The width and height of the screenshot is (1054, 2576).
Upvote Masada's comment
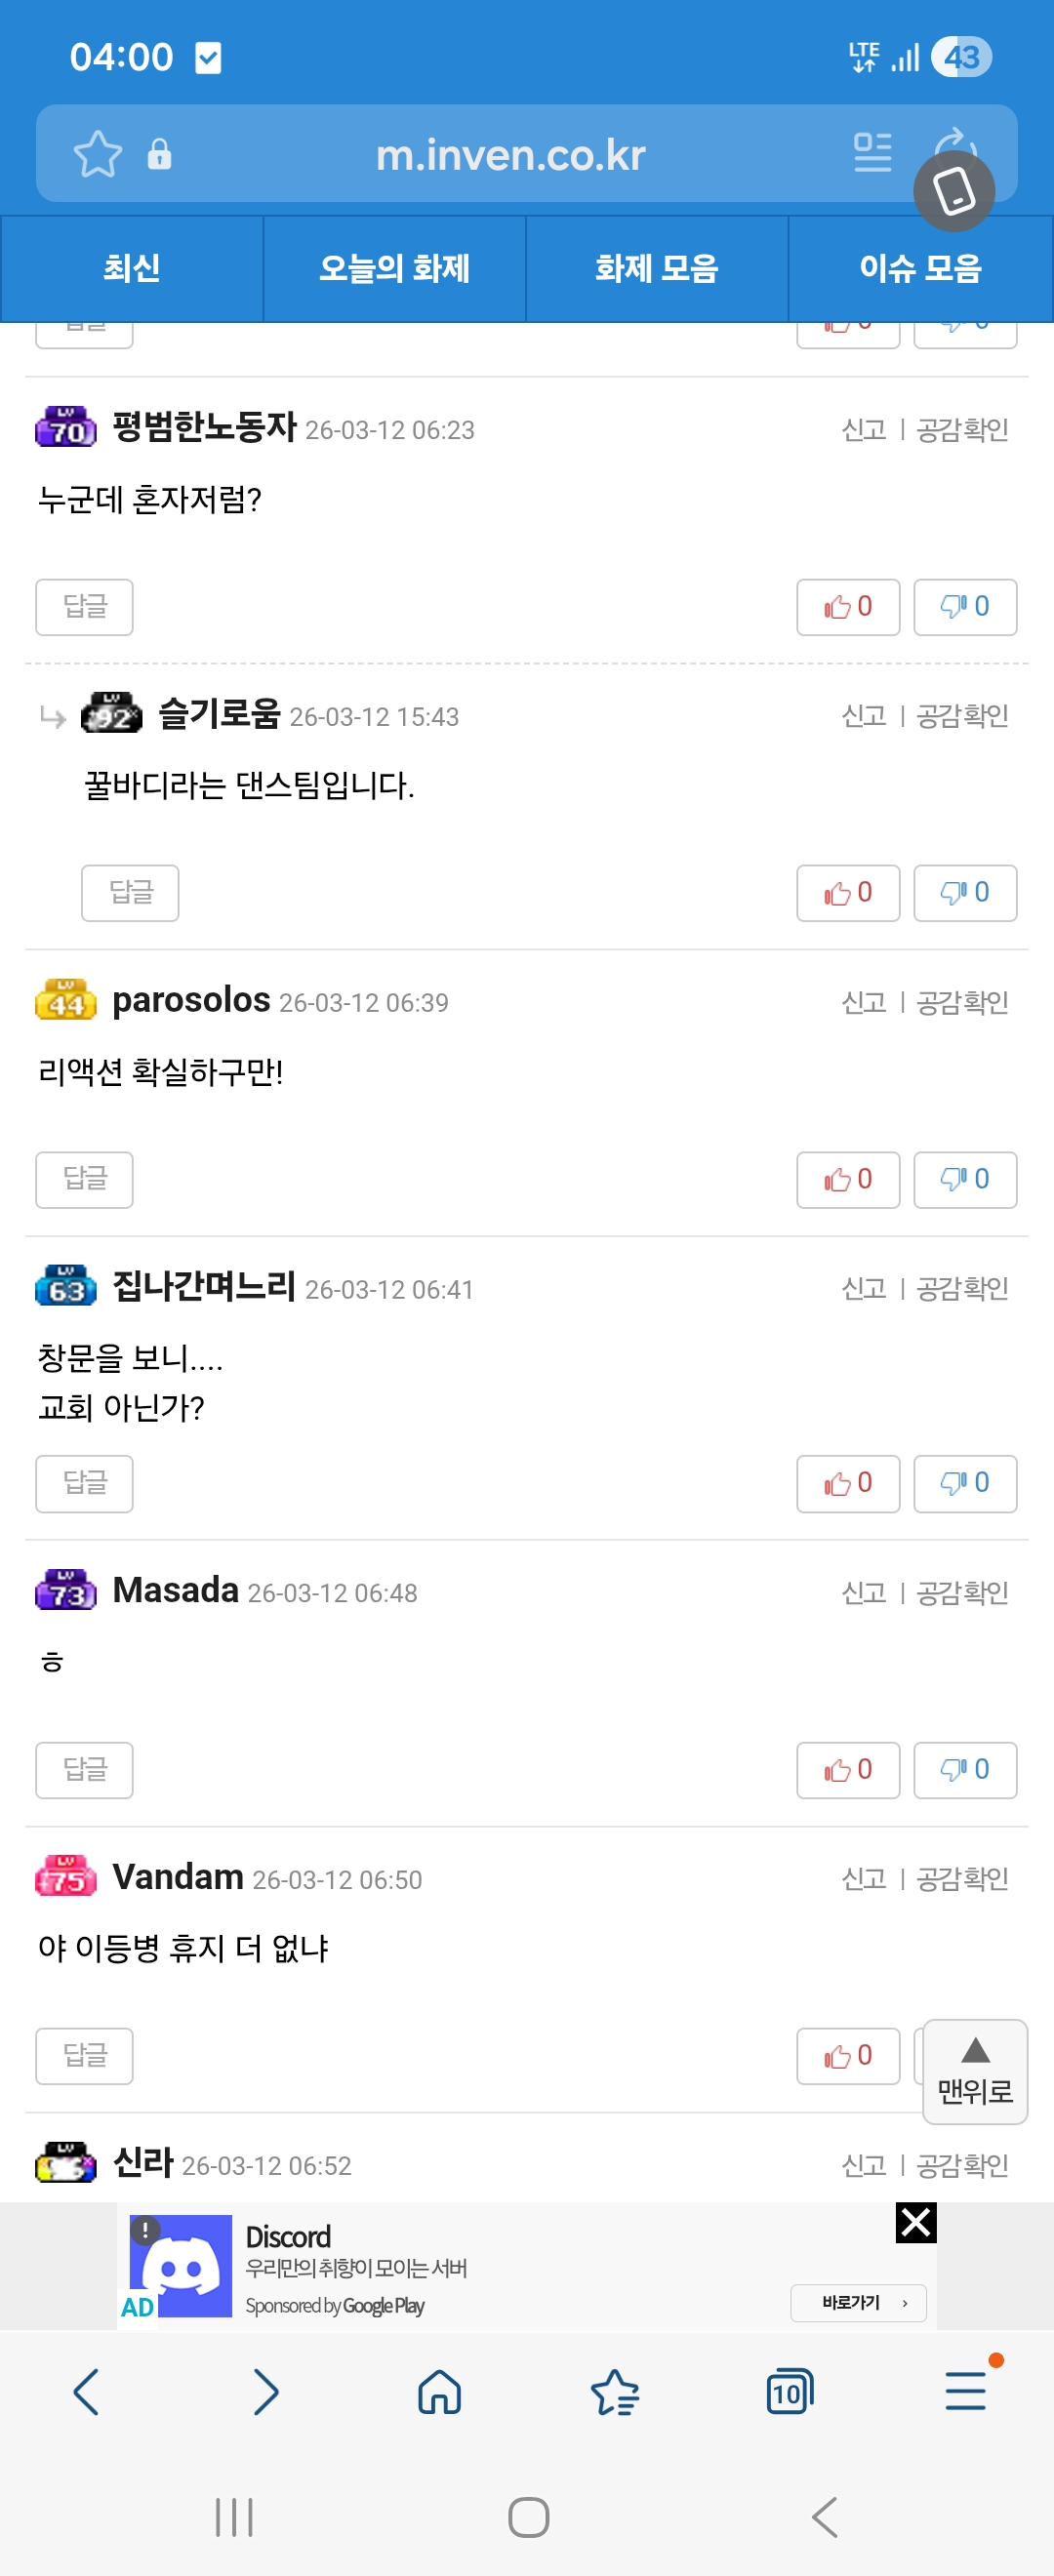point(847,1770)
